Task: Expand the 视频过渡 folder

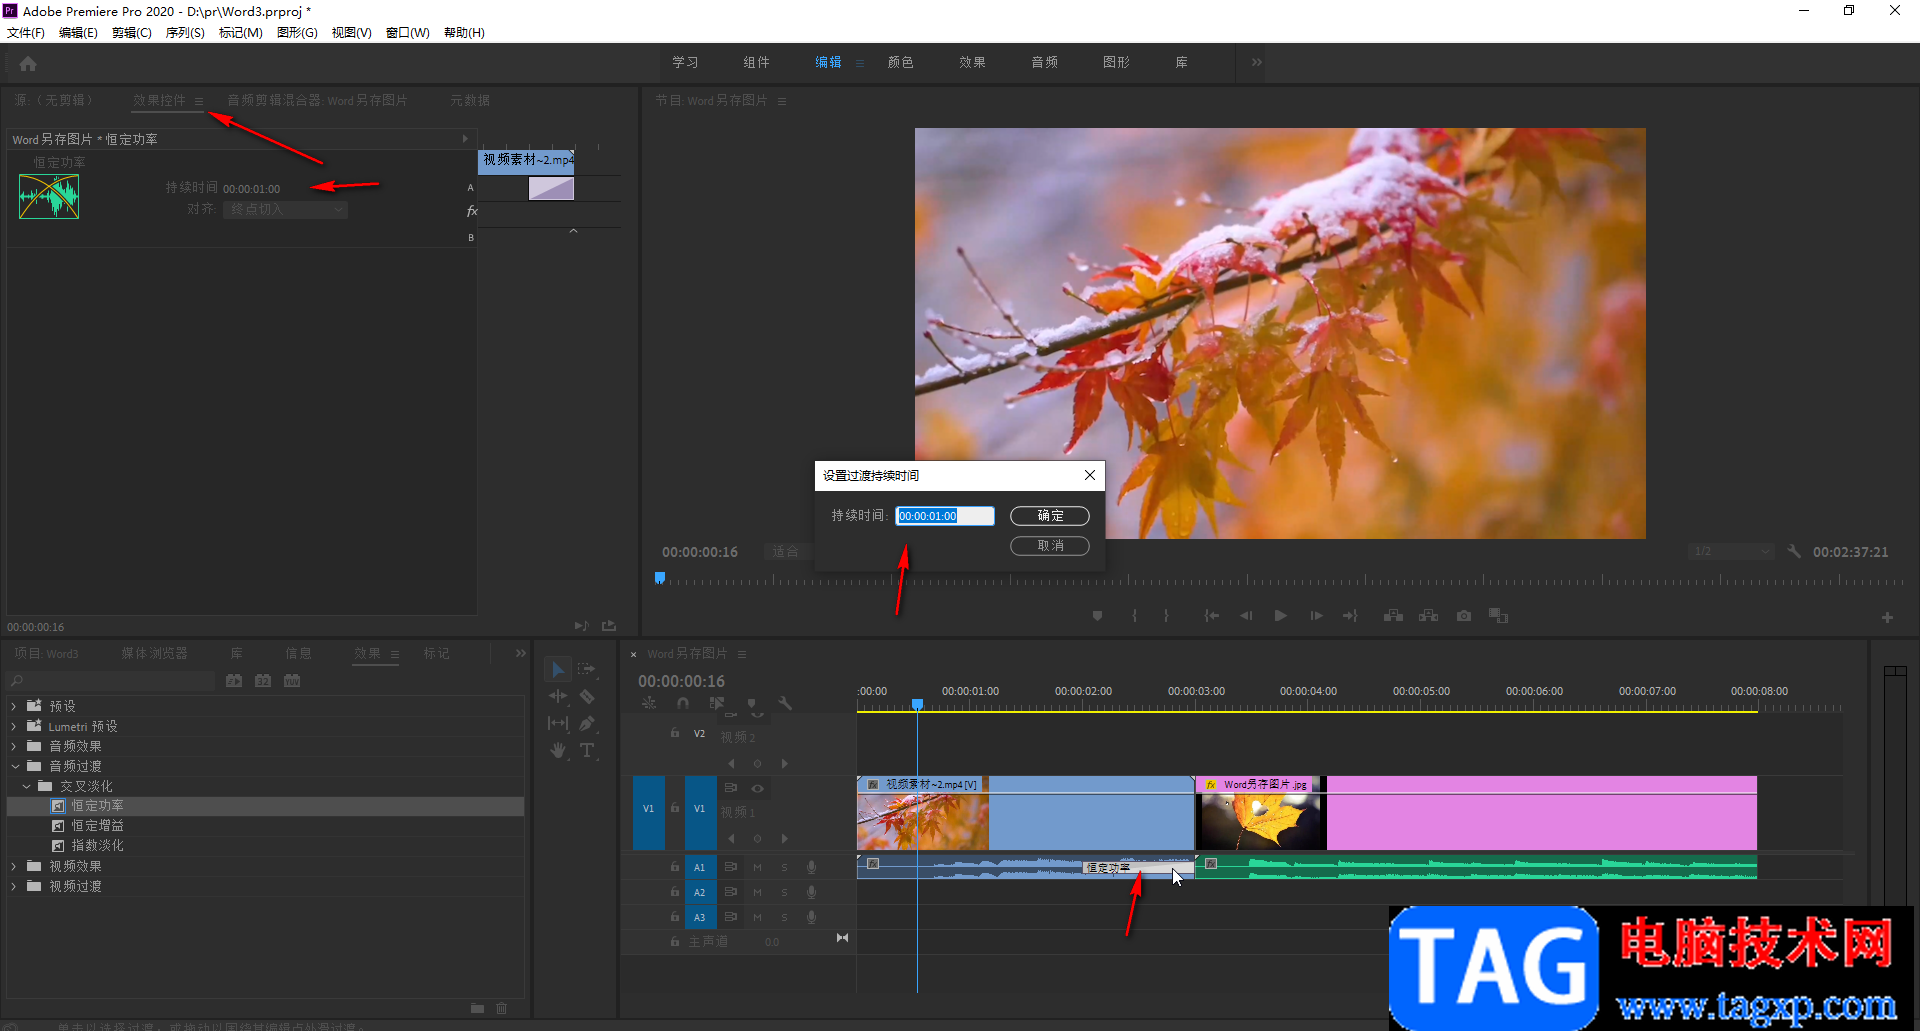Action: coord(14,886)
